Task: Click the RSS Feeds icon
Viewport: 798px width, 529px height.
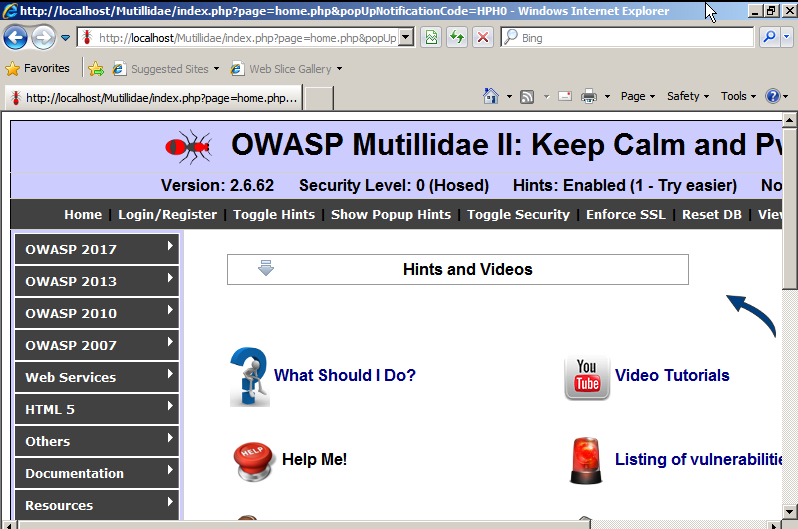Action: pyautogui.click(x=527, y=96)
